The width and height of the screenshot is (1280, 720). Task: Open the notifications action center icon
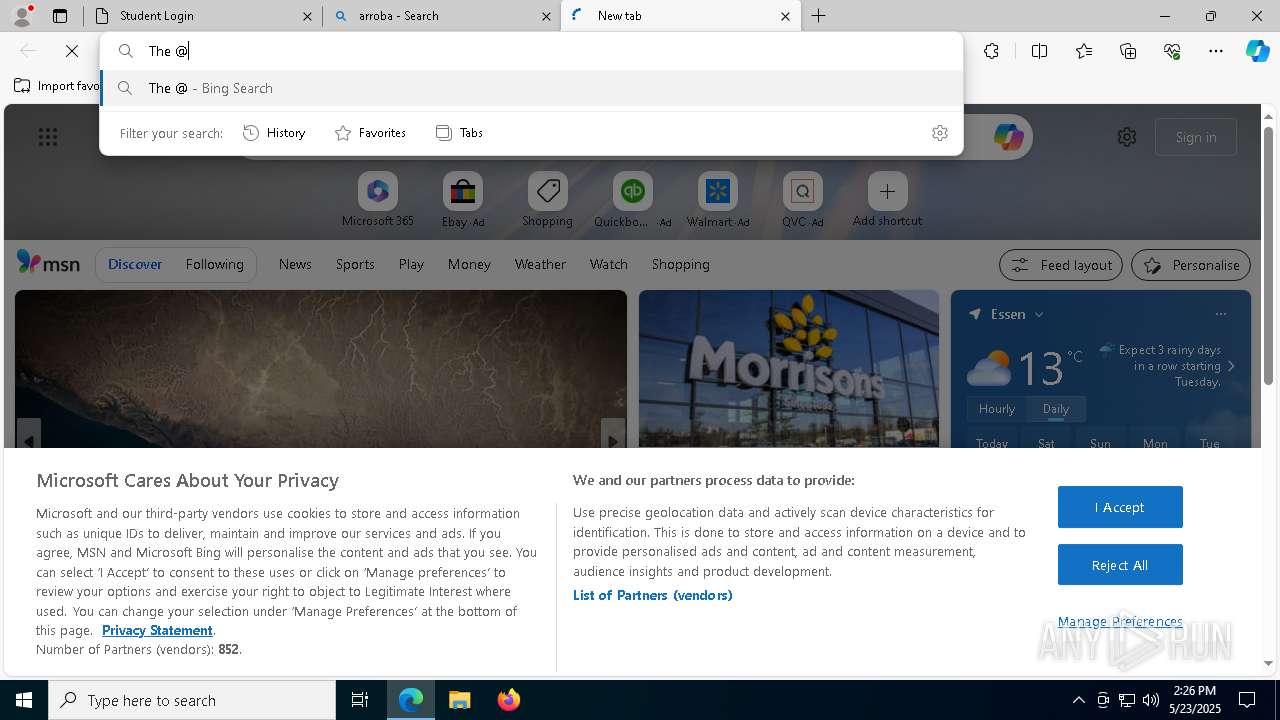(1247, 700)
